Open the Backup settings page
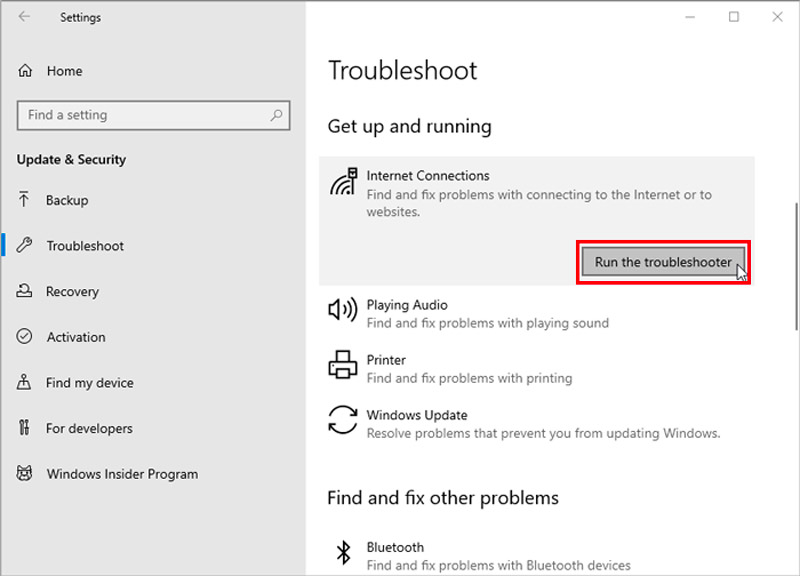Image resolution: width=800 pixels, height=576 pixels. coord(67,200)
